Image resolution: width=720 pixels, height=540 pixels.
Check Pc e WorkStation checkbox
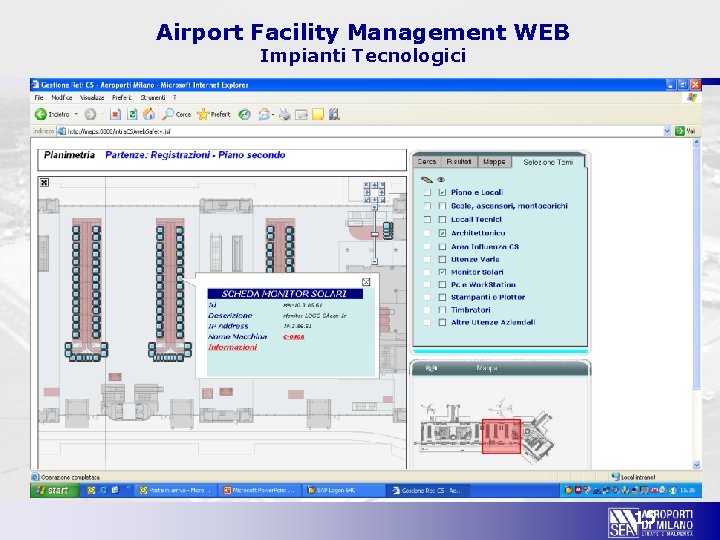point(442,285)
